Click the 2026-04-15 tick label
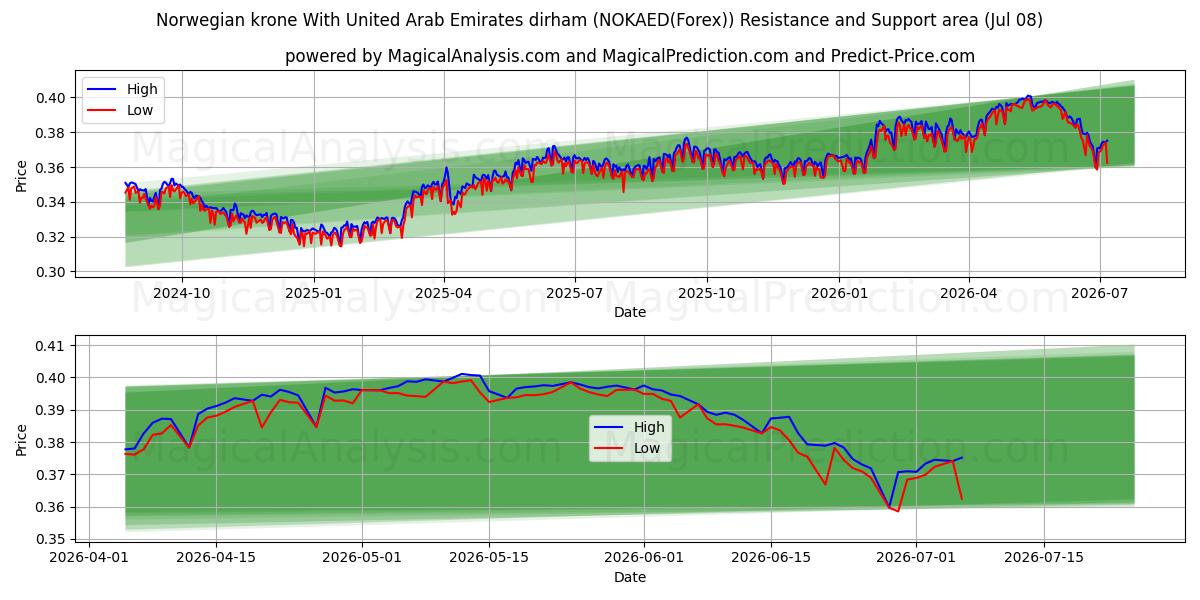The height and width of the screenshot is (600, 1200). [x=216, y=558]
